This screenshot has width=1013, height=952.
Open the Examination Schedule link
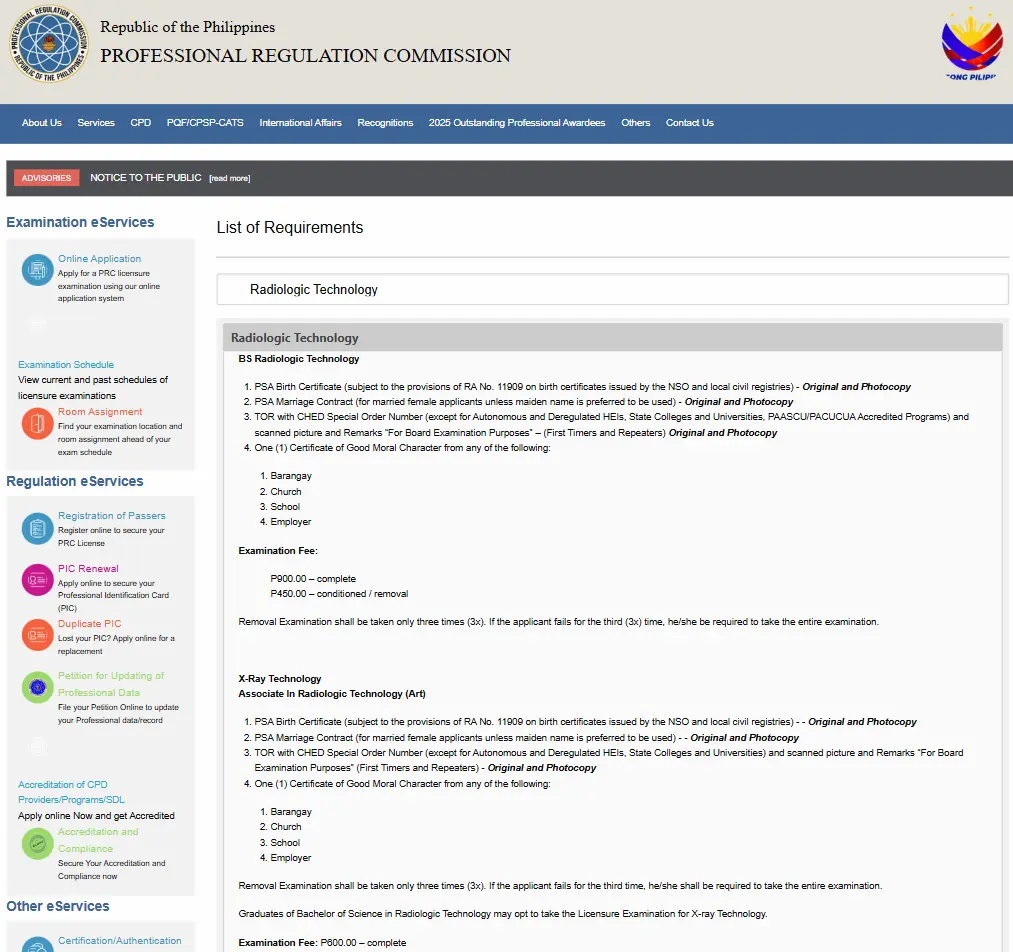(66, 364)
